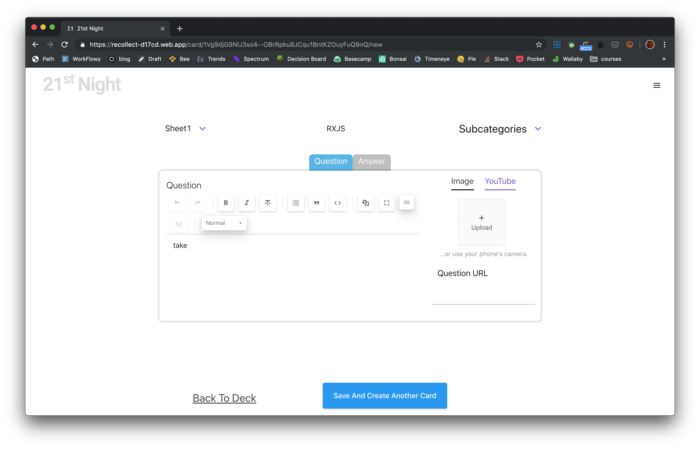Viewport: 700px width, 449px height.
Task: Insert a code block
Action: [338, 203]
